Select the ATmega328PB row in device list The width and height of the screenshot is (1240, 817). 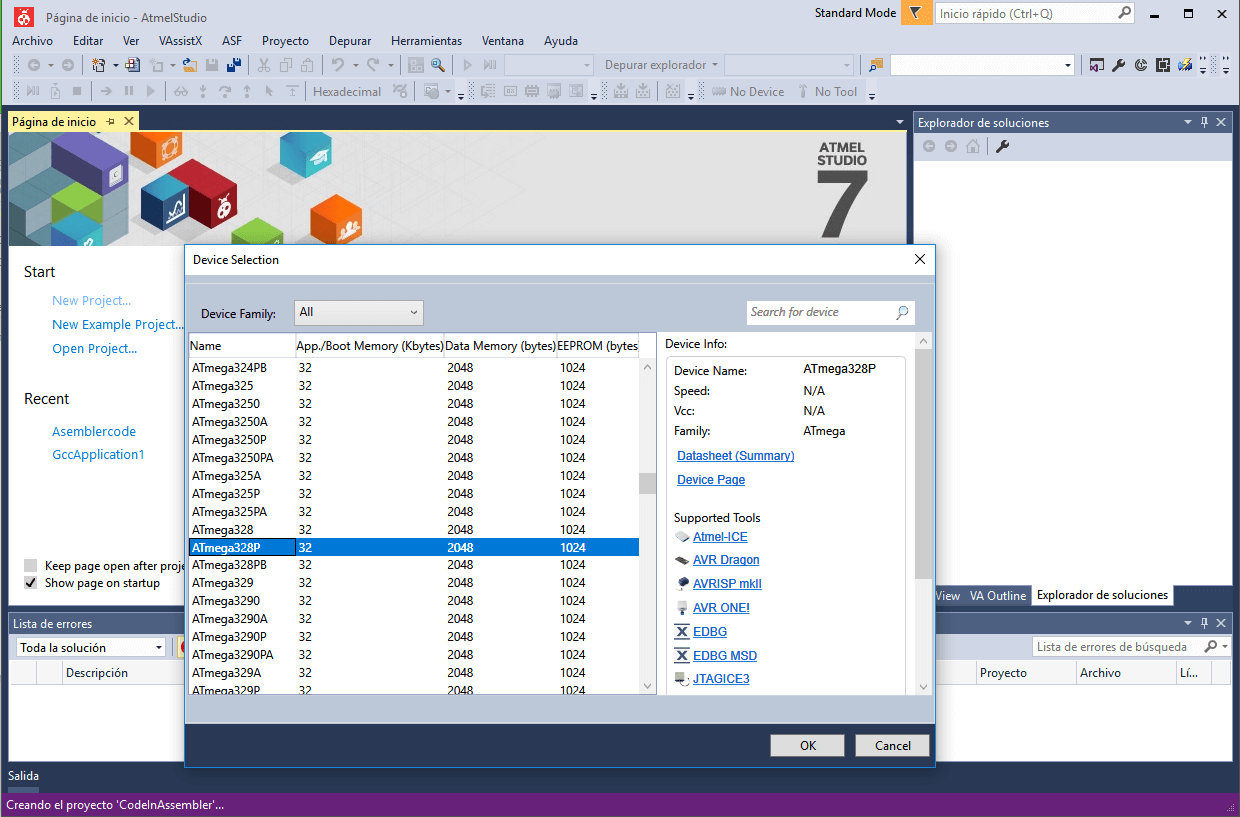414,565
